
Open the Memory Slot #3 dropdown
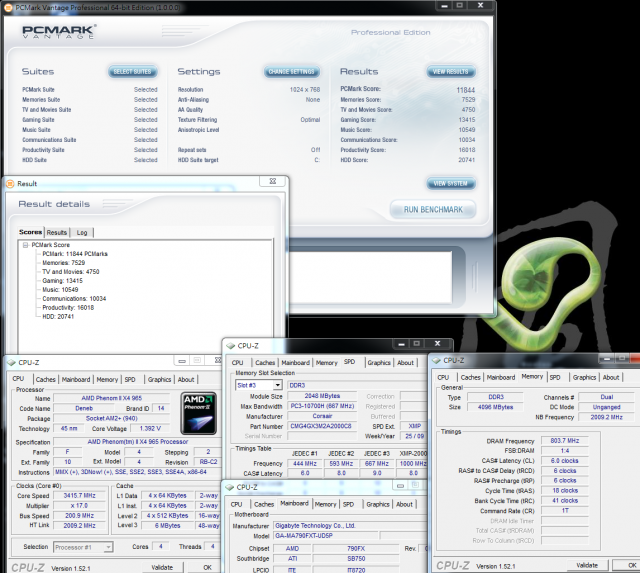278,385
